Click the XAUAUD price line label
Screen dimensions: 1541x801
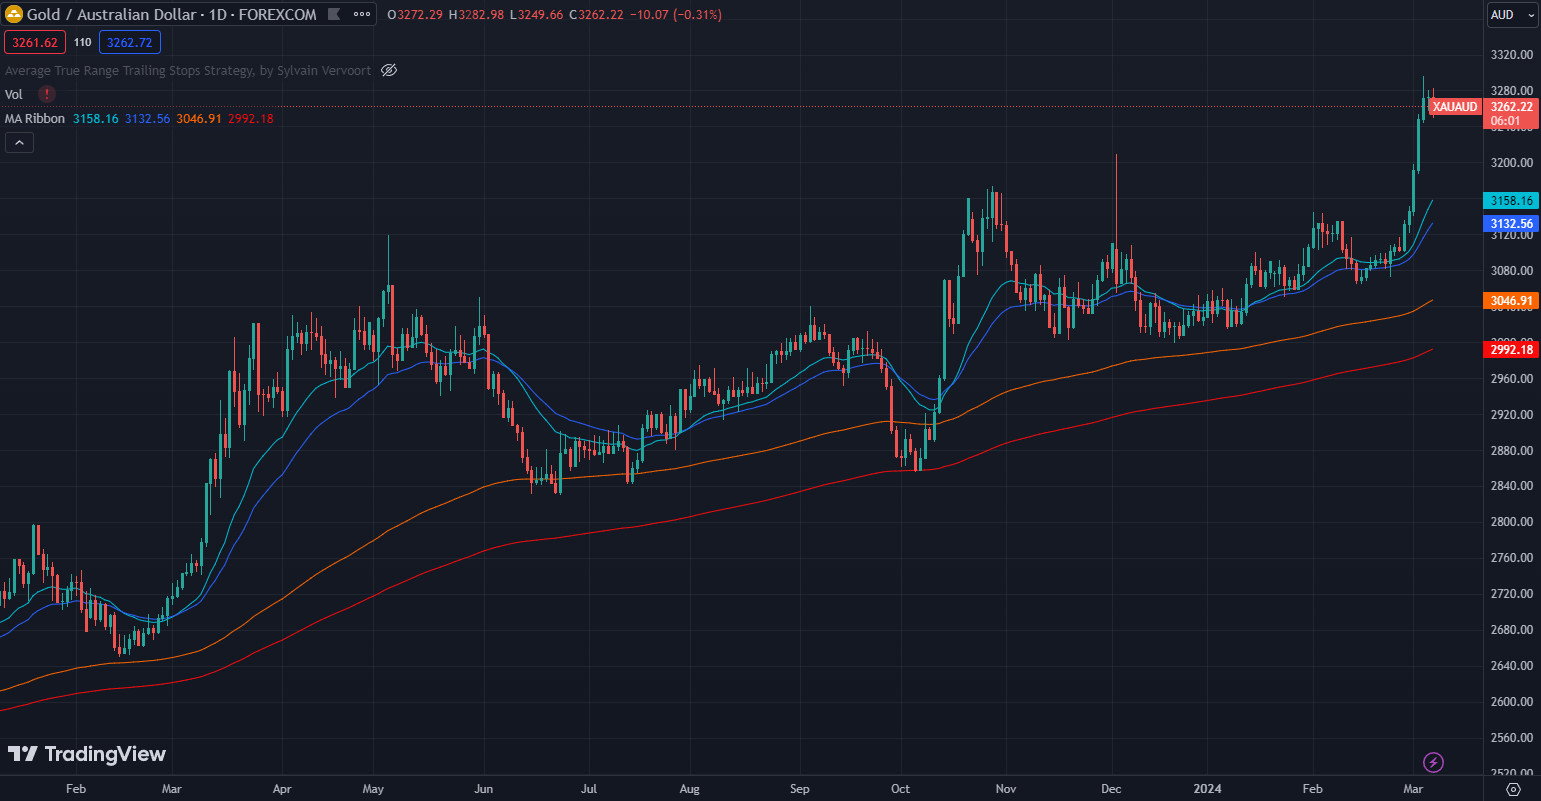coord(1455,107)
